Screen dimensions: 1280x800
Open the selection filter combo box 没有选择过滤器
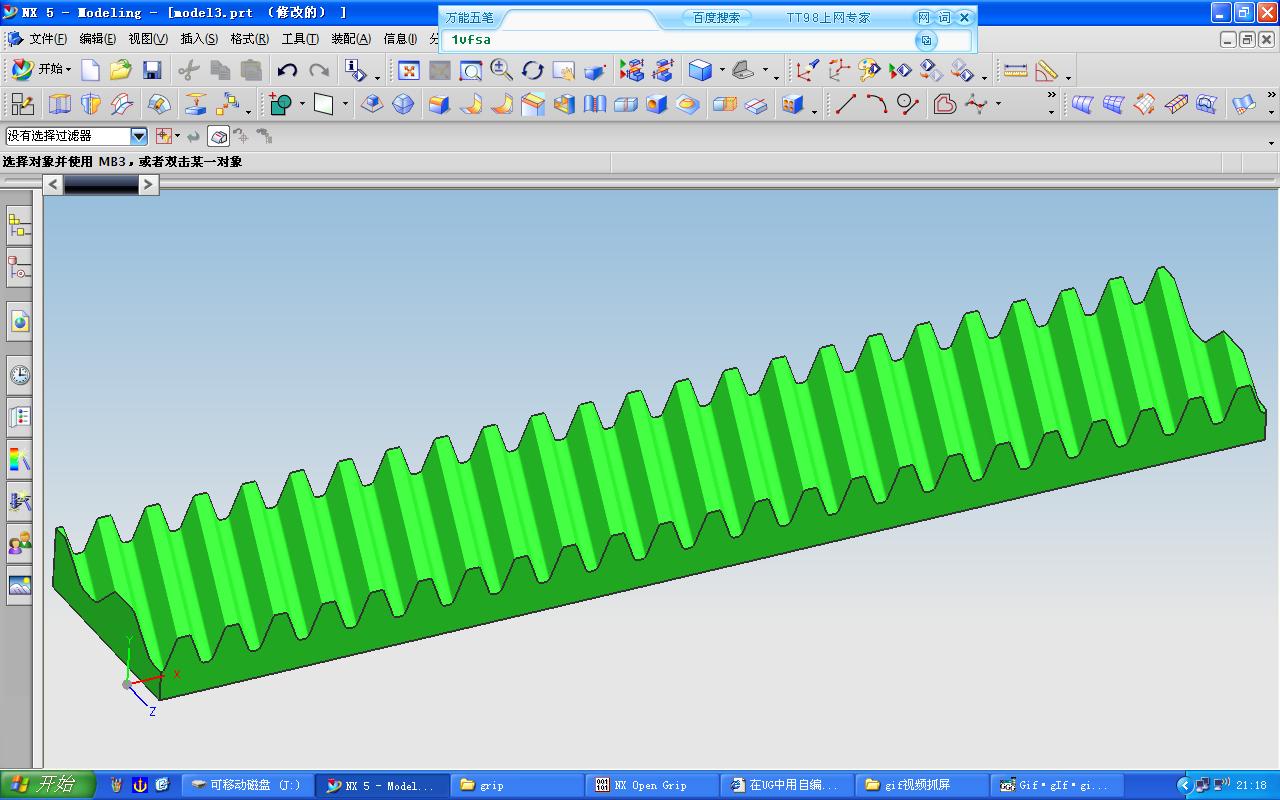tap(76, 136)
